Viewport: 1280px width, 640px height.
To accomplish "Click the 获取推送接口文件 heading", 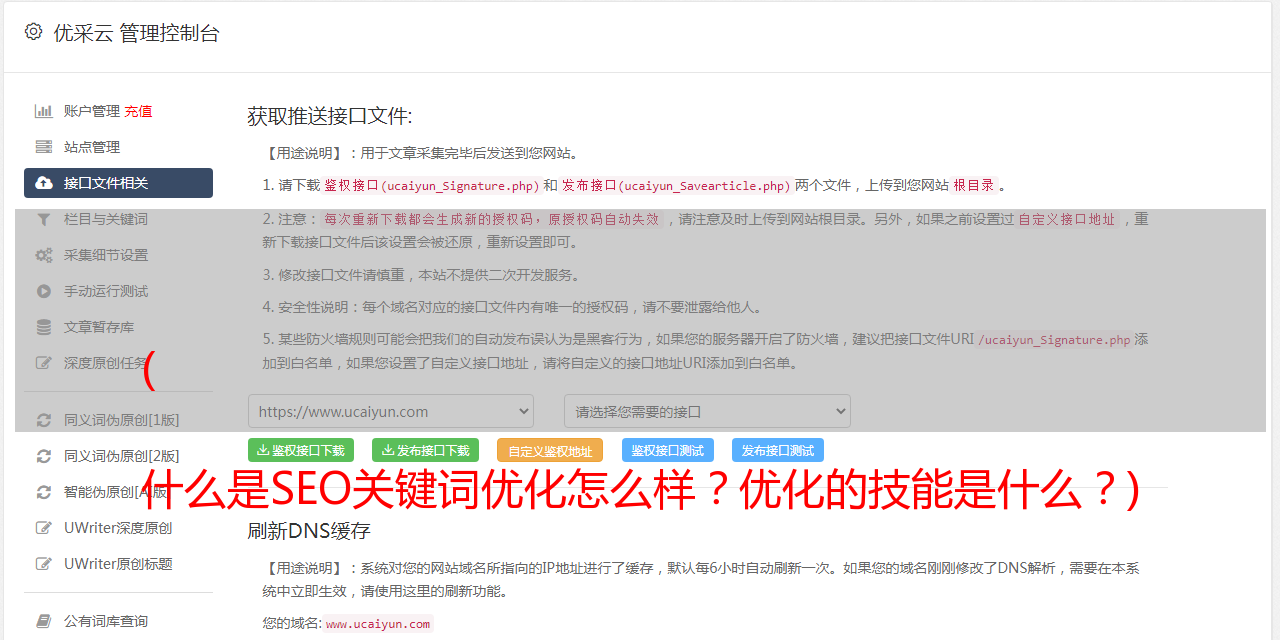I will pos(330,116).
